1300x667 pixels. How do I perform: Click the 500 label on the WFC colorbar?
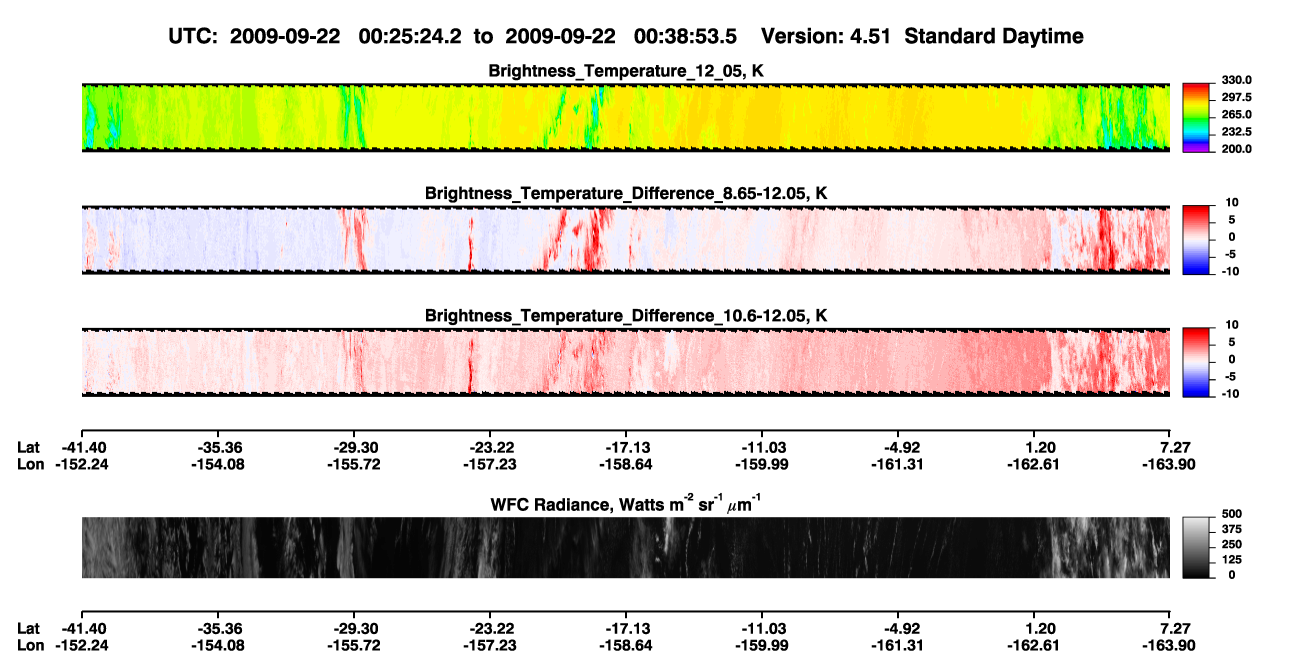[1232, 513]
